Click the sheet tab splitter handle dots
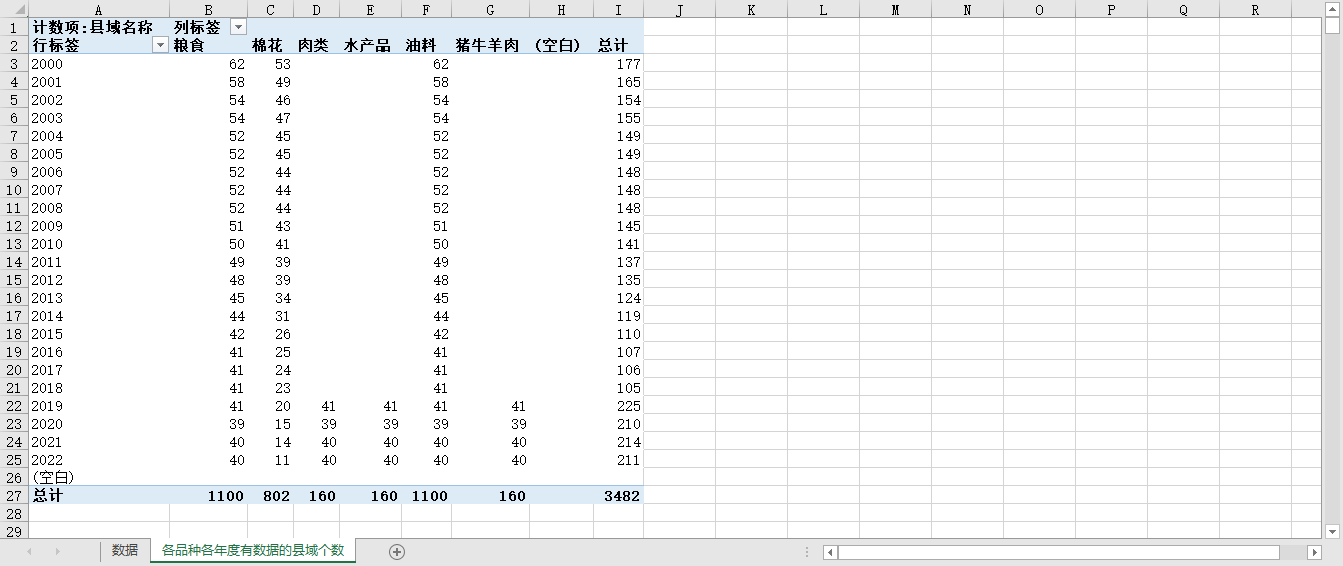1343x566 pixels. click(807, 552)
